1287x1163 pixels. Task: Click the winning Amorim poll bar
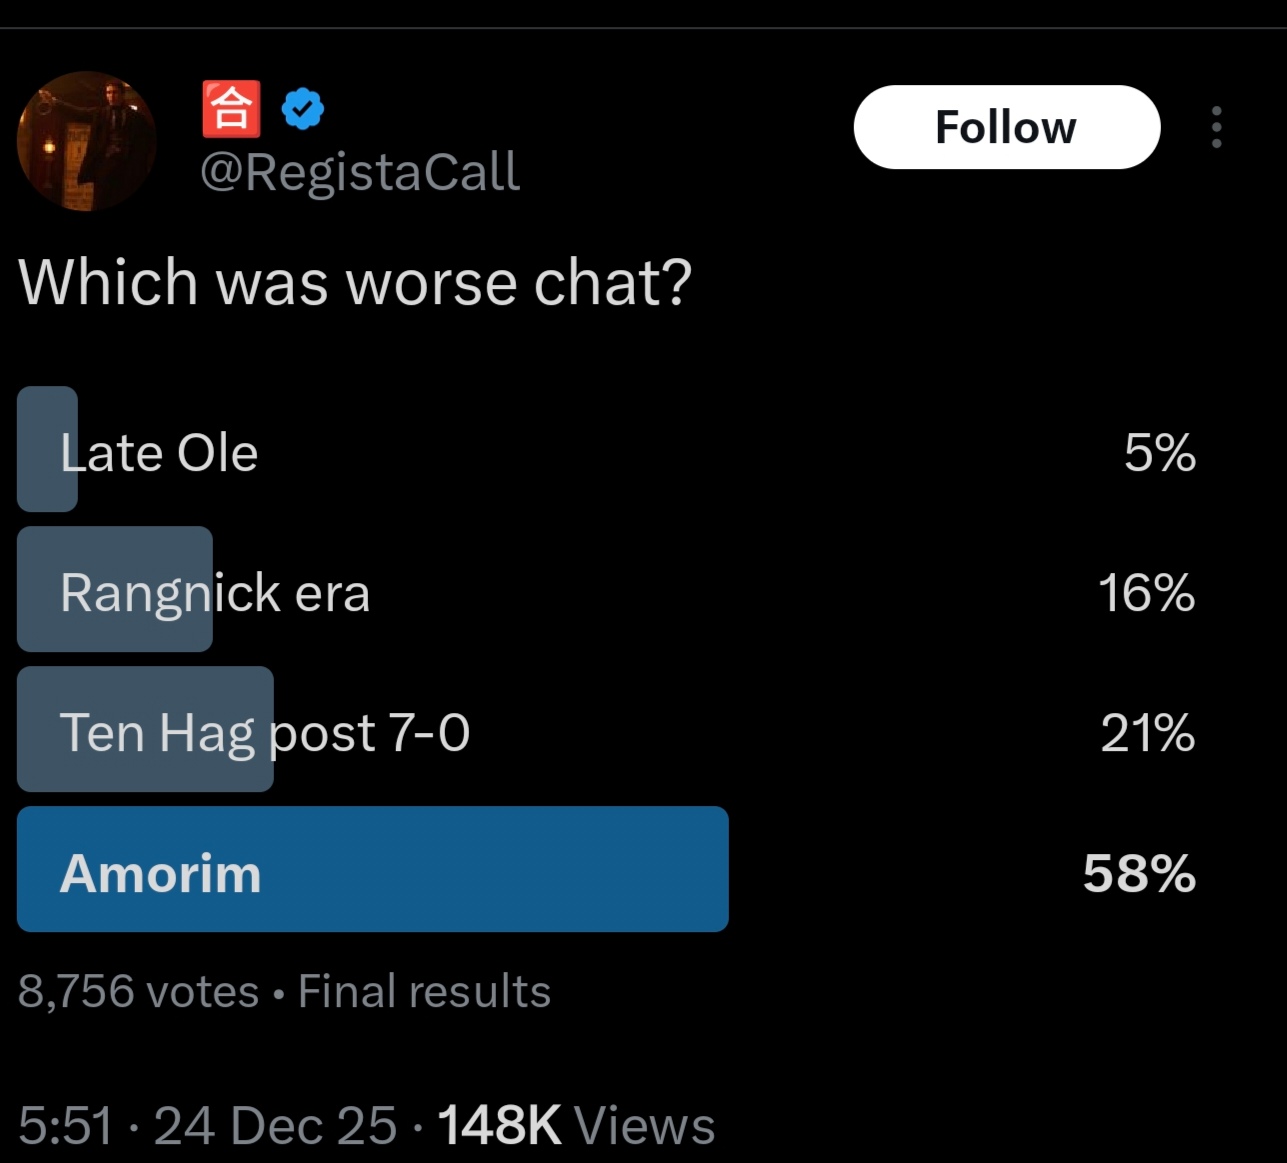[372, 870]
